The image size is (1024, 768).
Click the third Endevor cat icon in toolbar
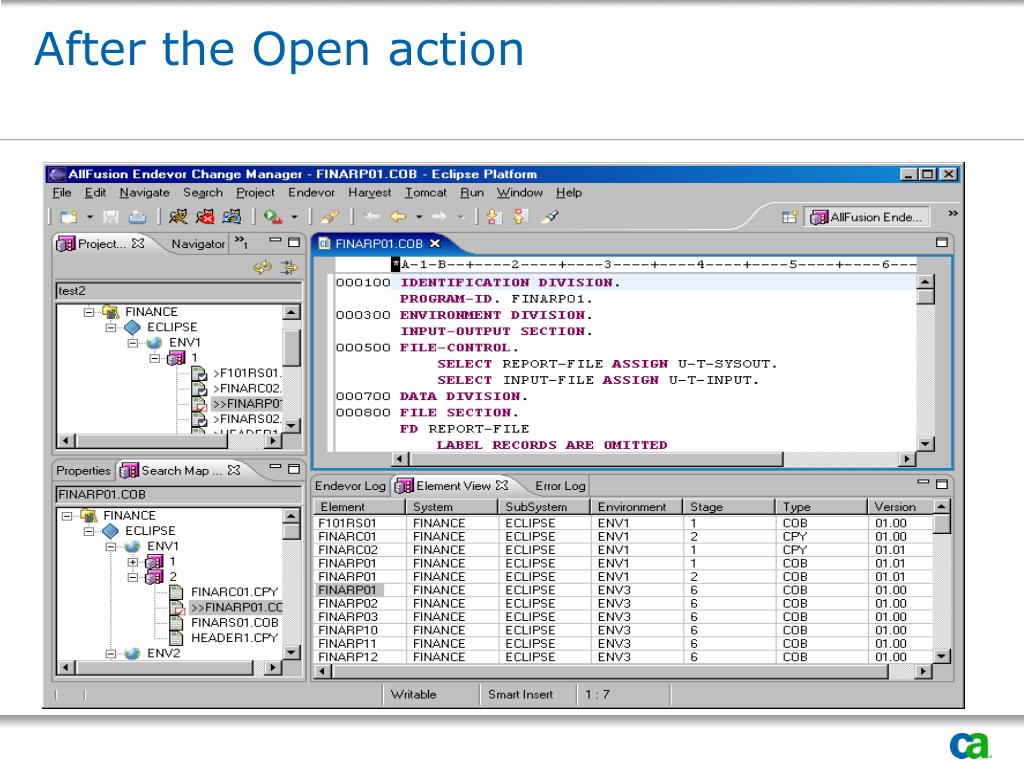pyautogui.click(x=232, y=217)
